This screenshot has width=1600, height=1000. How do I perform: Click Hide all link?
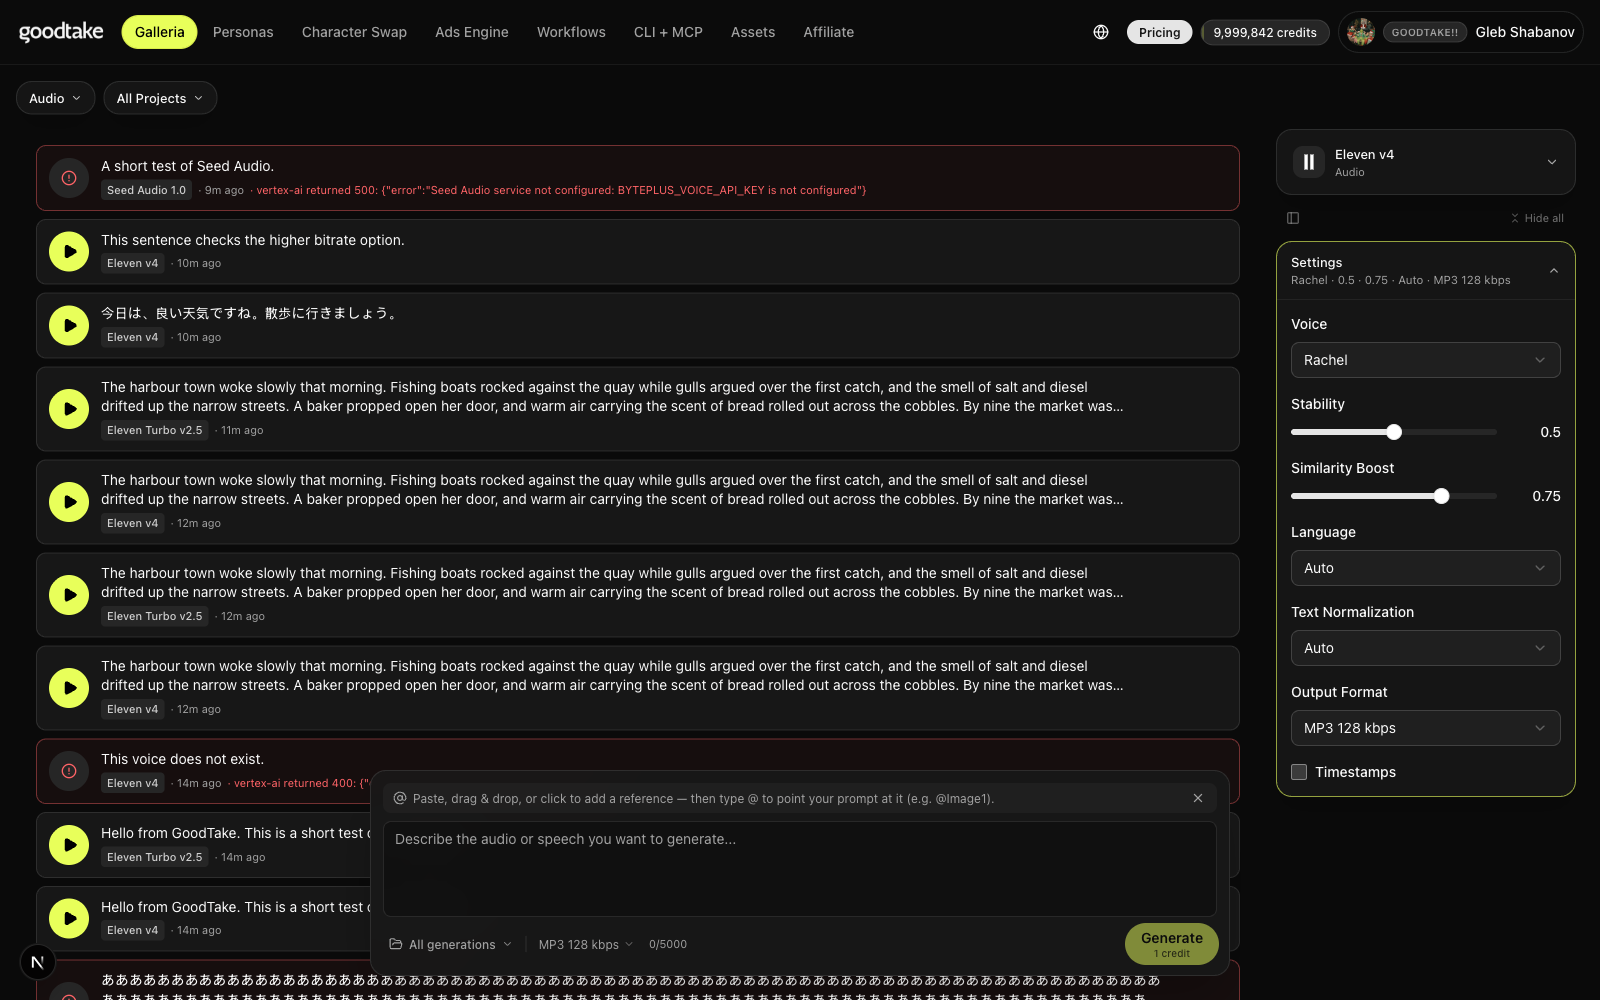(1537, 218)
